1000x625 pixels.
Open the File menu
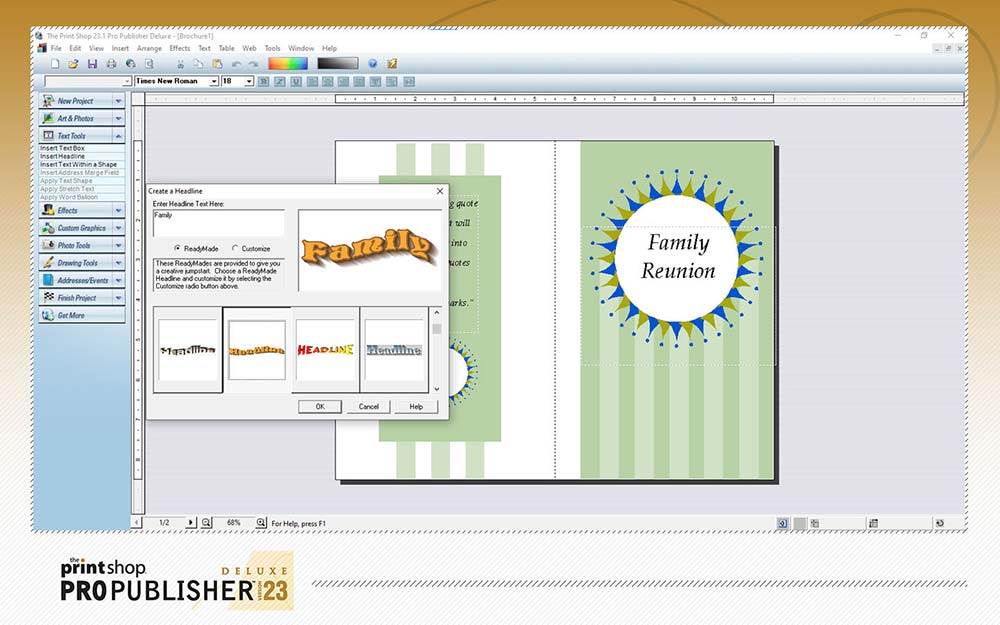56,48
